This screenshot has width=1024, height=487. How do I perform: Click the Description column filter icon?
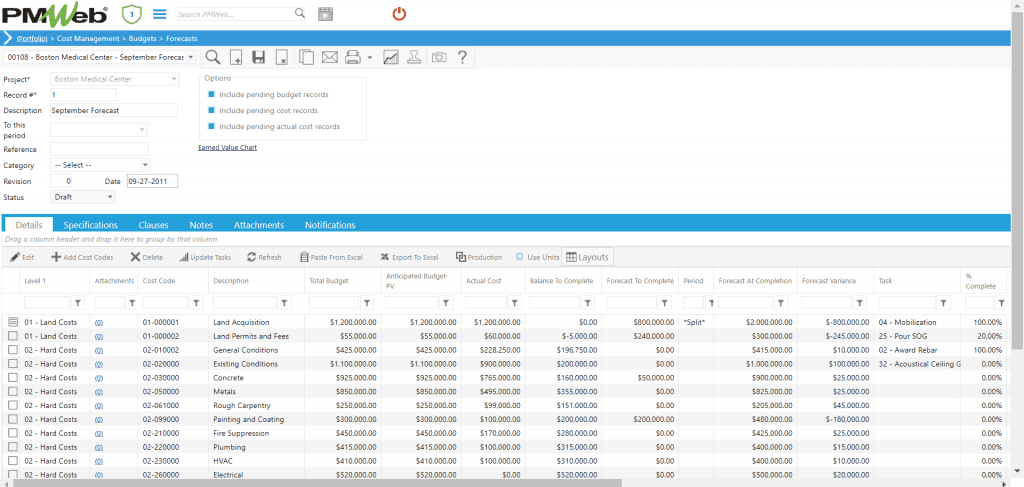[x=285, y=303]
